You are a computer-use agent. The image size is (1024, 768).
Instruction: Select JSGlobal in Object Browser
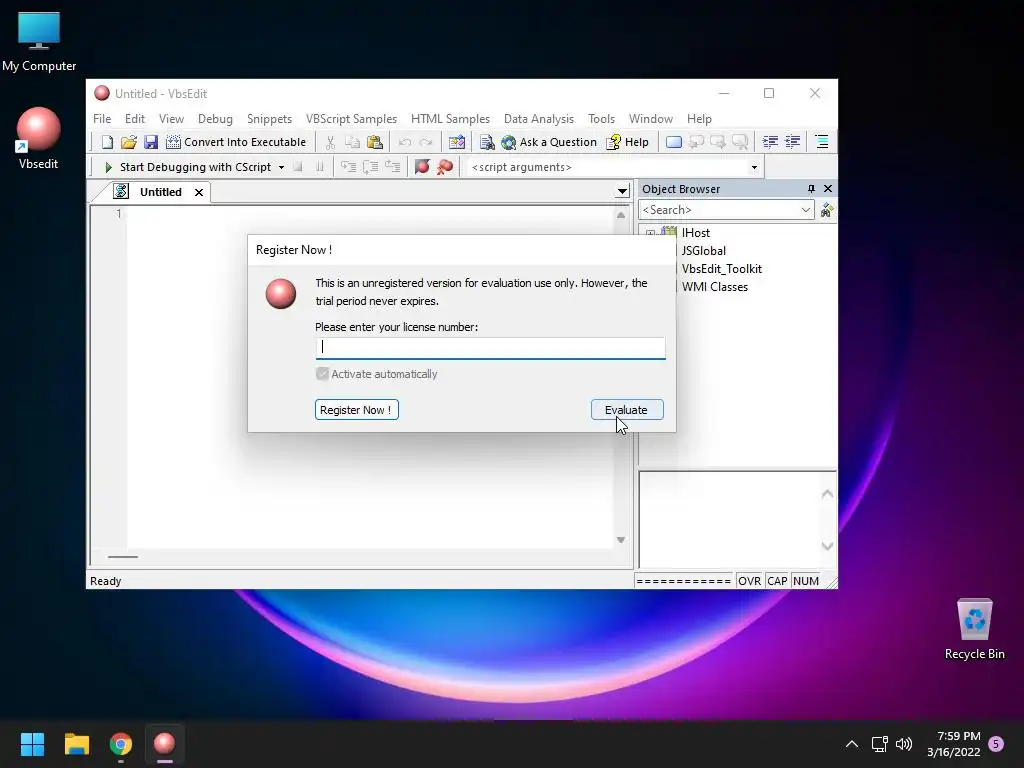tap(703, 251)
